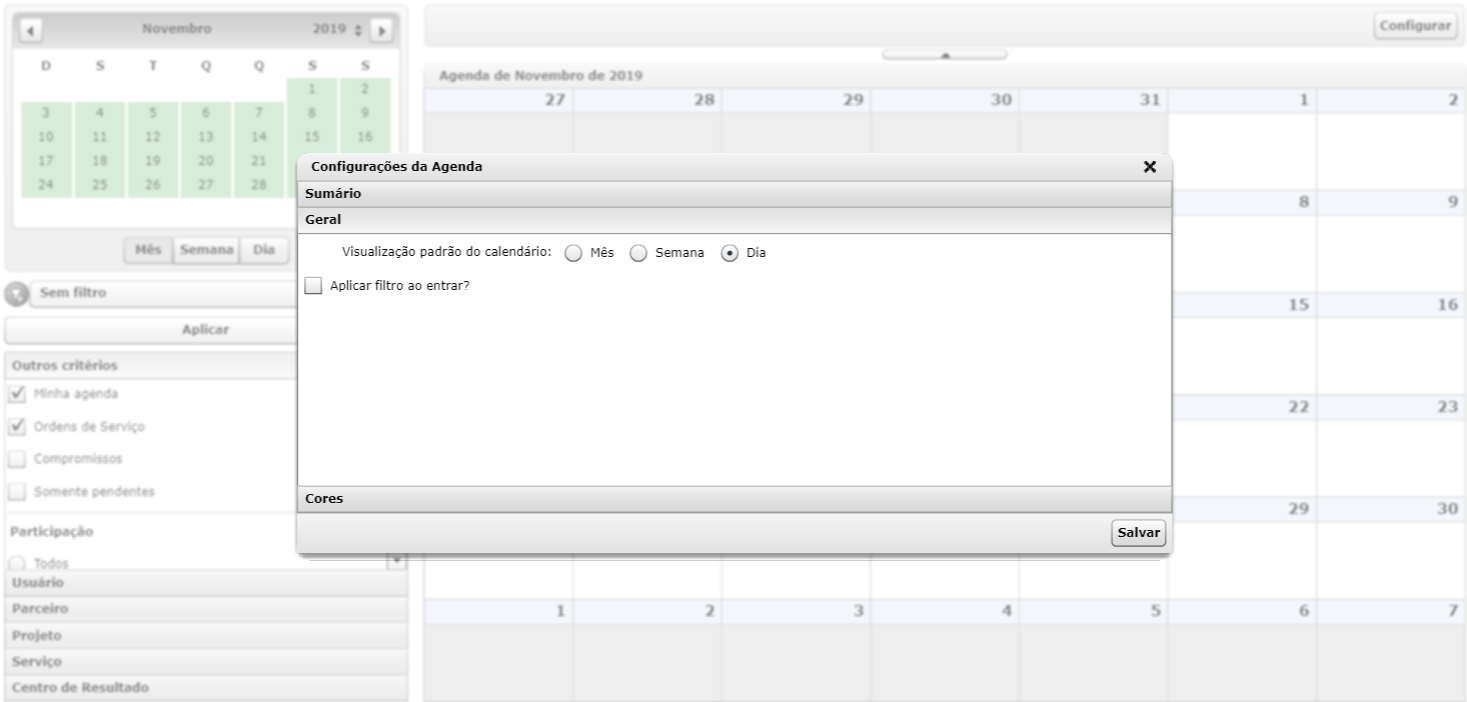Expand the Usuário filter section
The height and width of the screenshot is (702, 1467).
tap(207, 582)
